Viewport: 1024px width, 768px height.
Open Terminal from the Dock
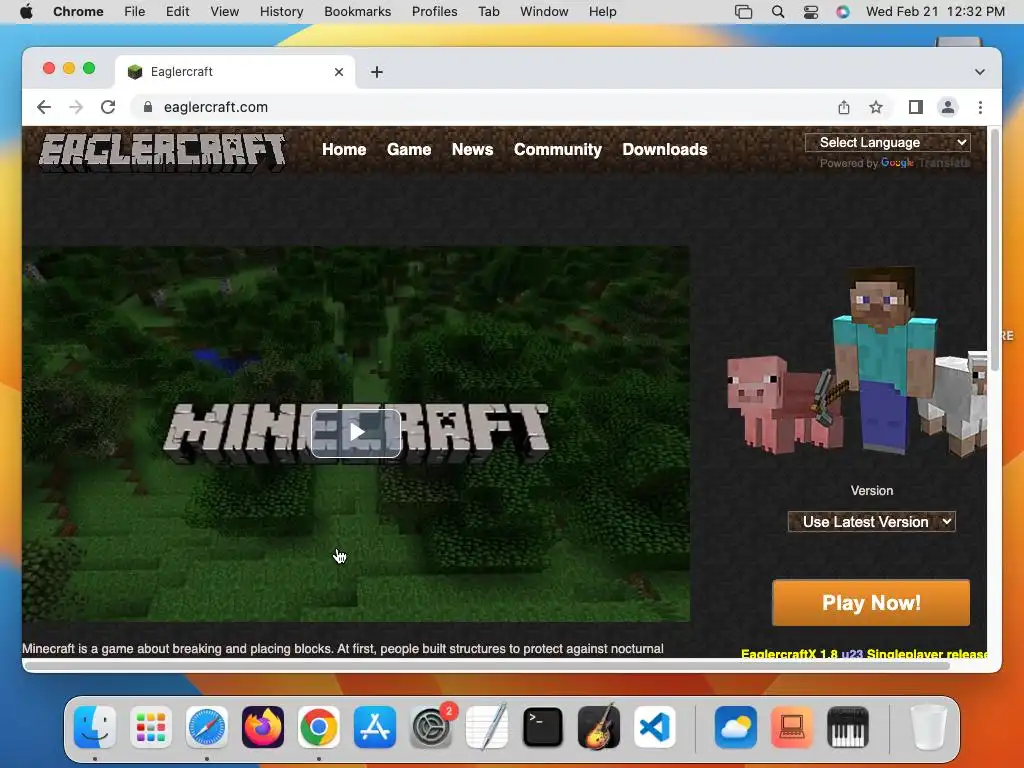(543, 727)
